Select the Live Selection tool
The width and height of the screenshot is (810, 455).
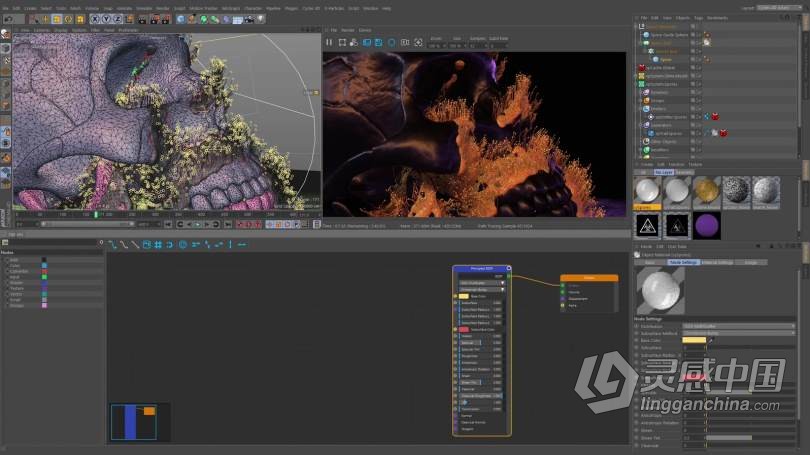coord(34,19)
